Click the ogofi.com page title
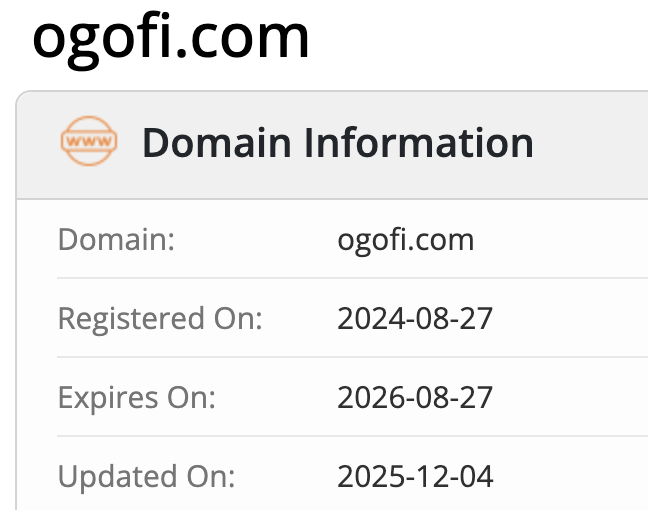648x510 pixels. click(170, 37)
